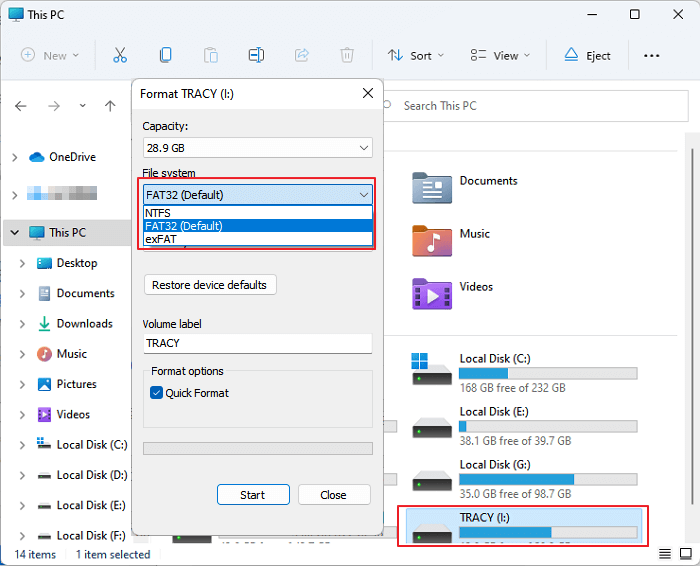
Task: Click the Up arrow navigation icon
Action: pyautogui.click(x=110, y=106)
